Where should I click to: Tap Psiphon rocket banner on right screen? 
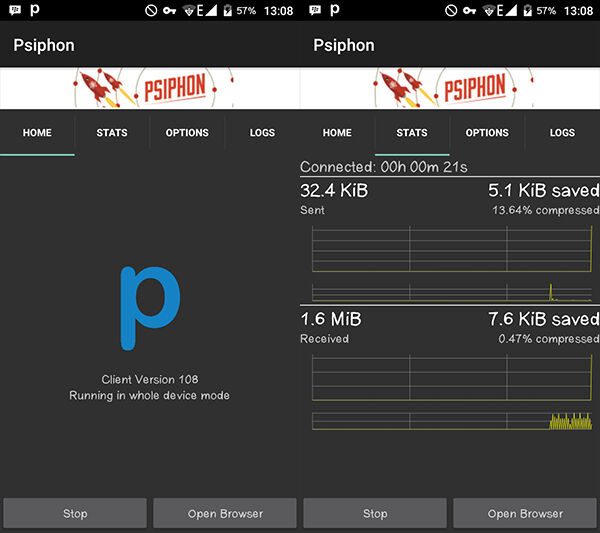(450, 88)
